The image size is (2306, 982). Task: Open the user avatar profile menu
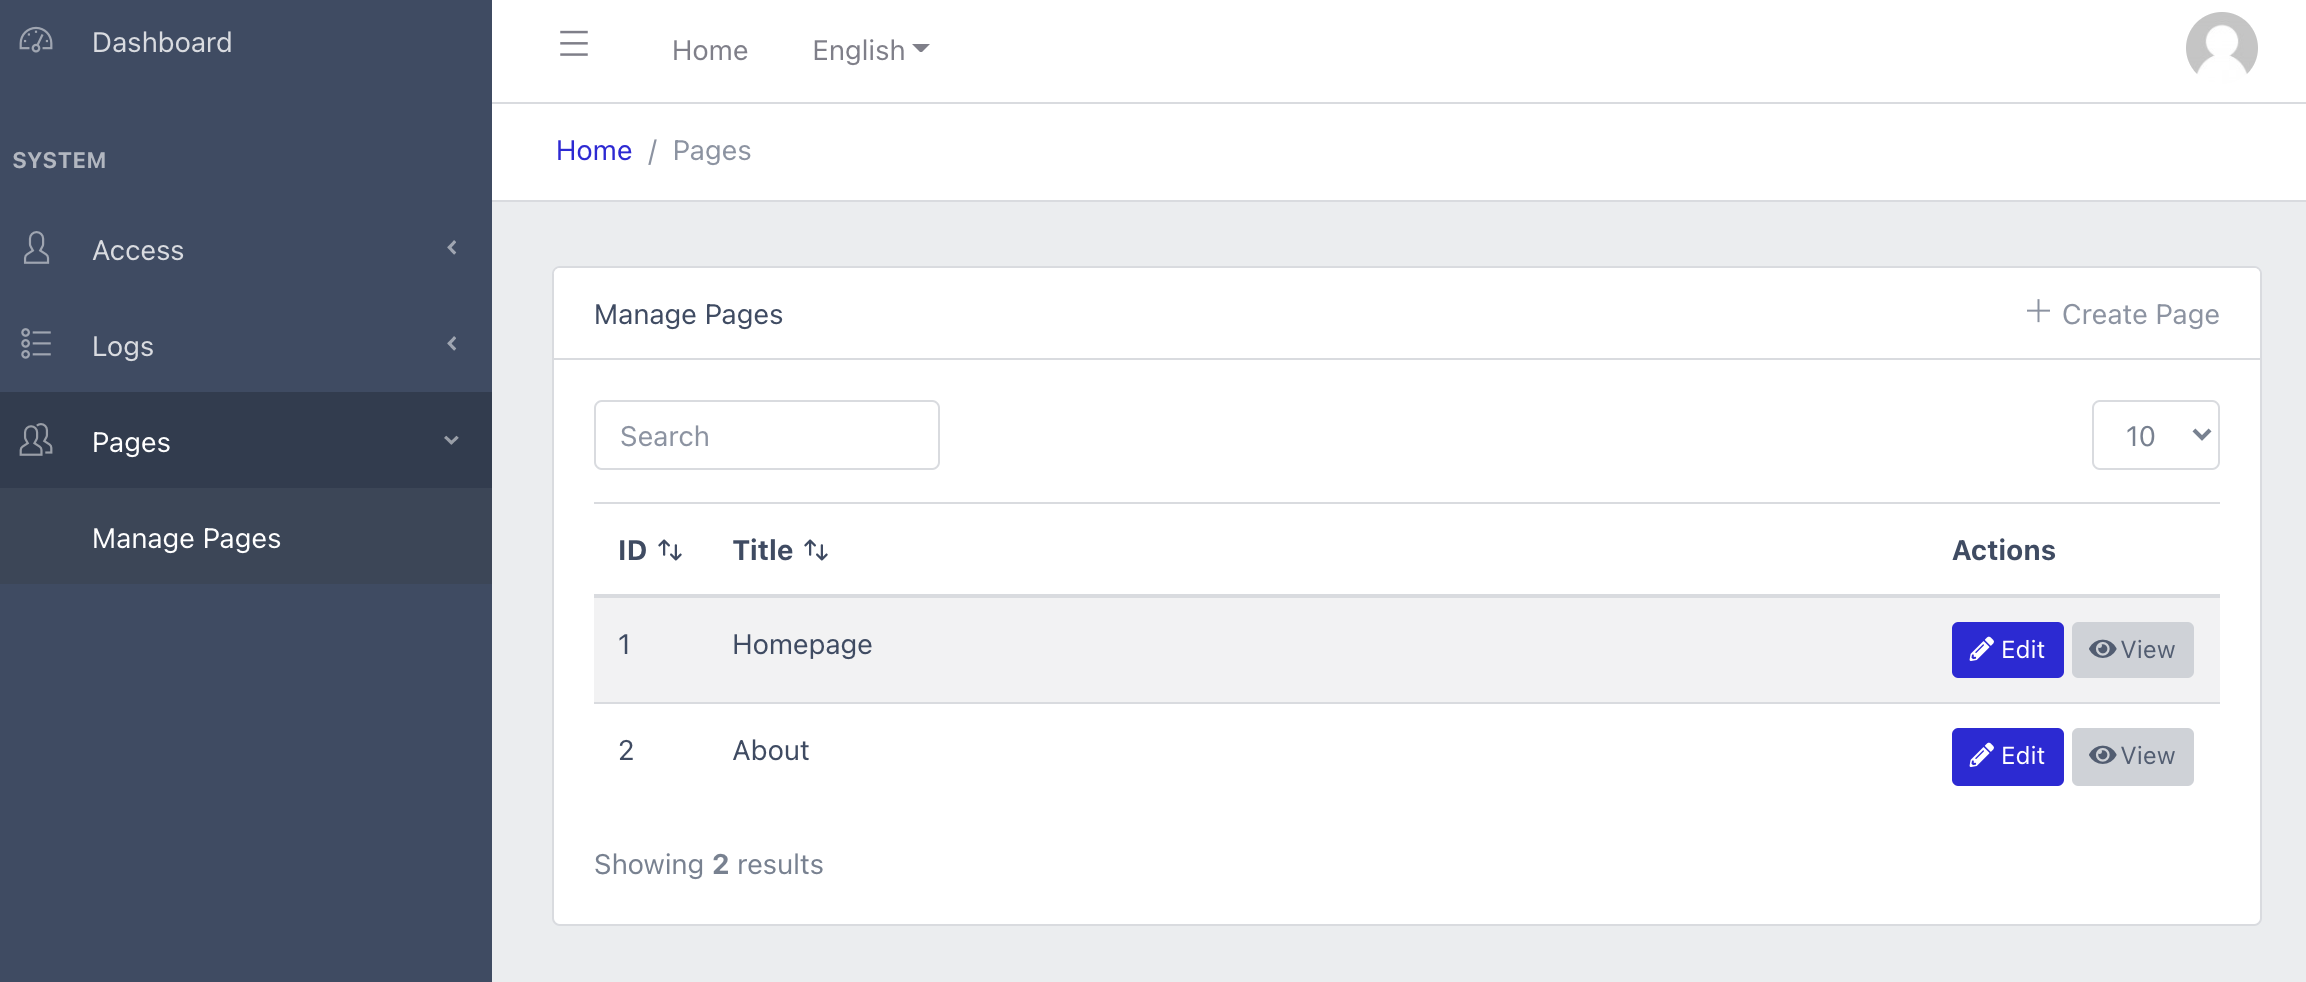point(2221,47)
